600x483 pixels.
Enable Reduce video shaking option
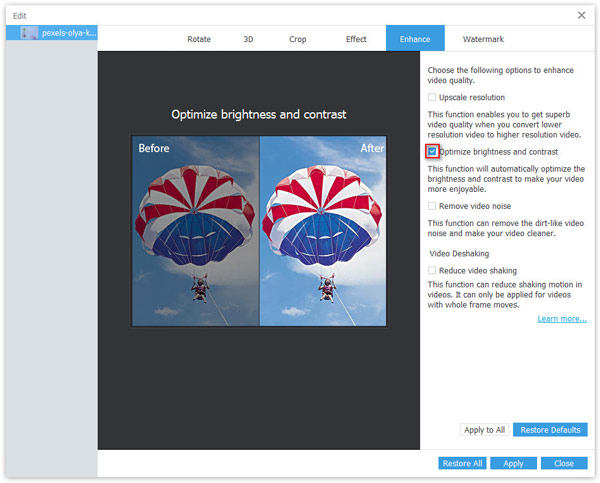click(432, 270)
